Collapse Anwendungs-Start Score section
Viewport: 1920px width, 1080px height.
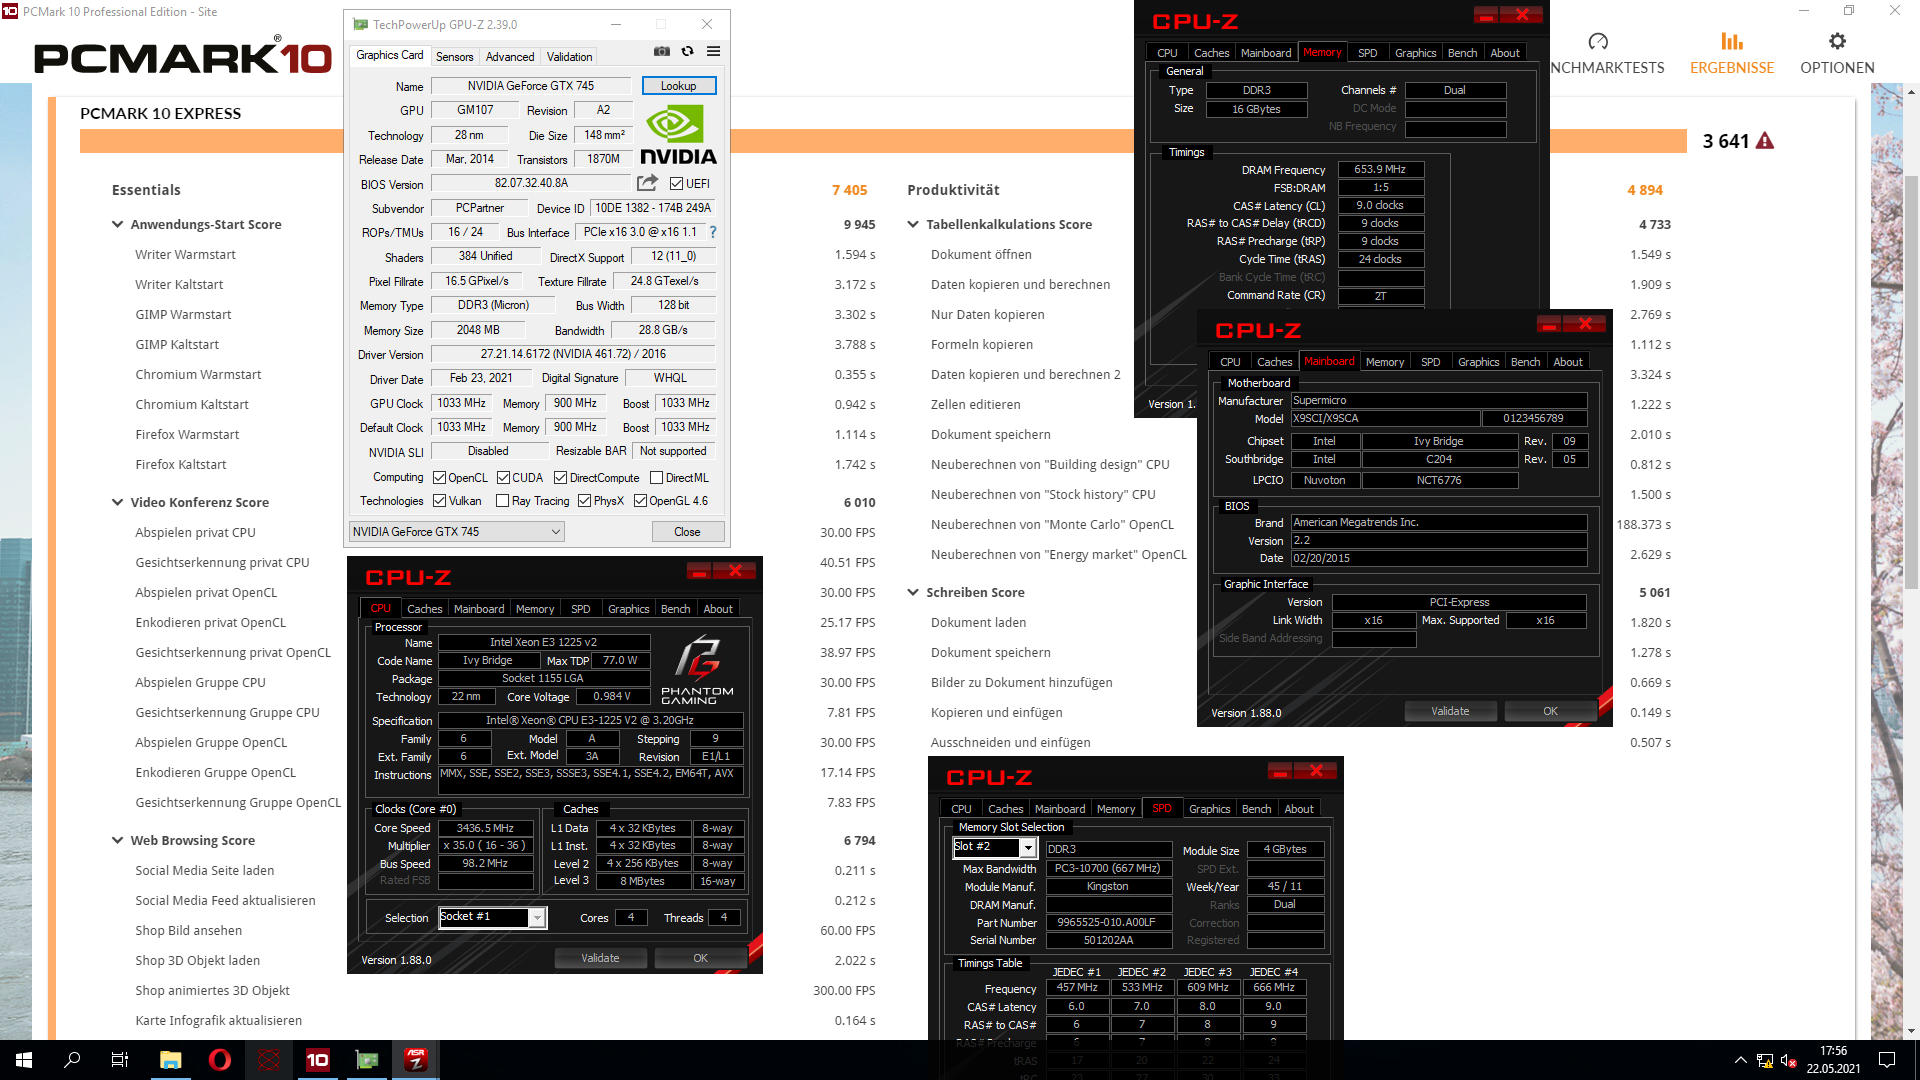point(118,225)
